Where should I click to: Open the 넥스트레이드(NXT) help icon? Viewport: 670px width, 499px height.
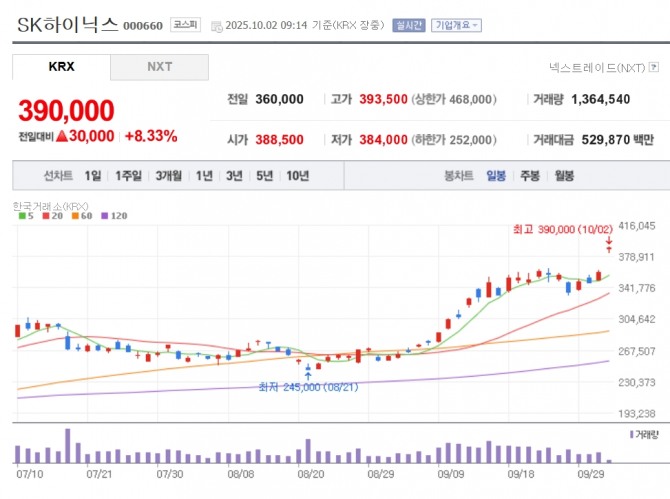tap(654, 67)
